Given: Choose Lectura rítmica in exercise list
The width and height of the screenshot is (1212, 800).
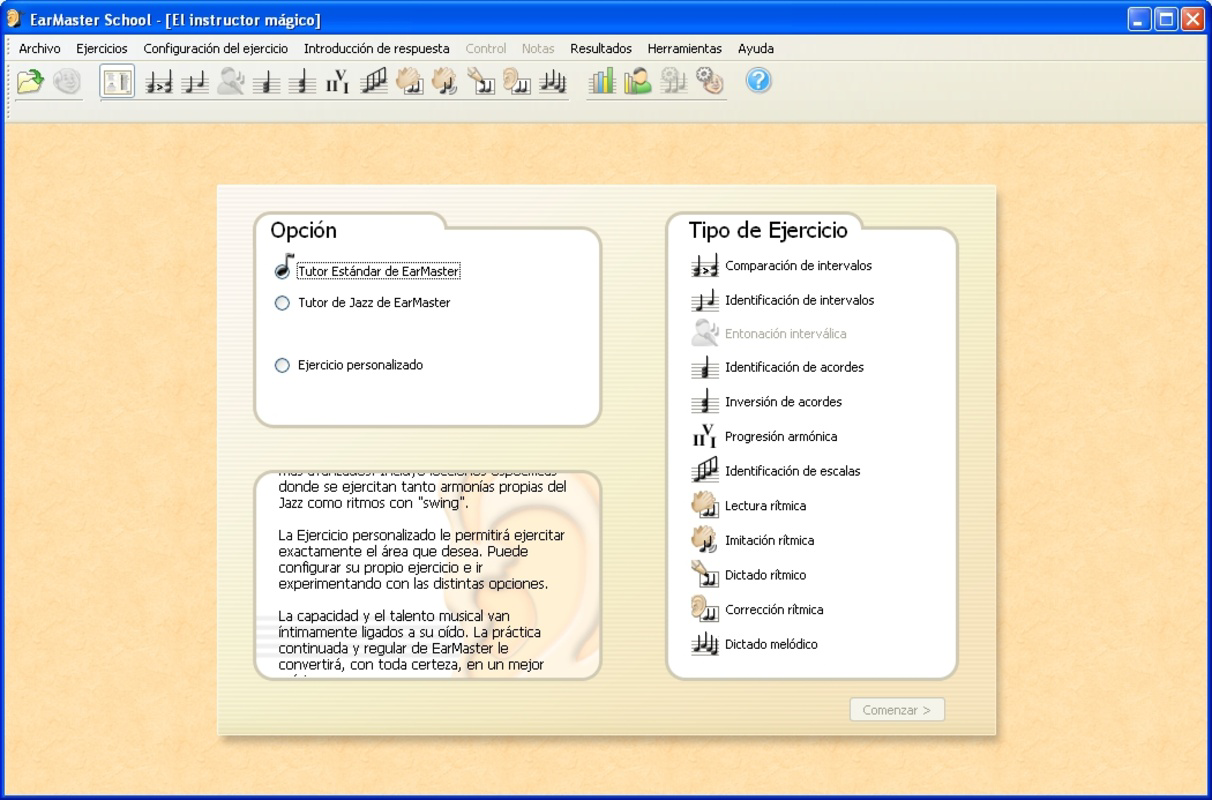Looking at the screenshot, I should [749, 506].
